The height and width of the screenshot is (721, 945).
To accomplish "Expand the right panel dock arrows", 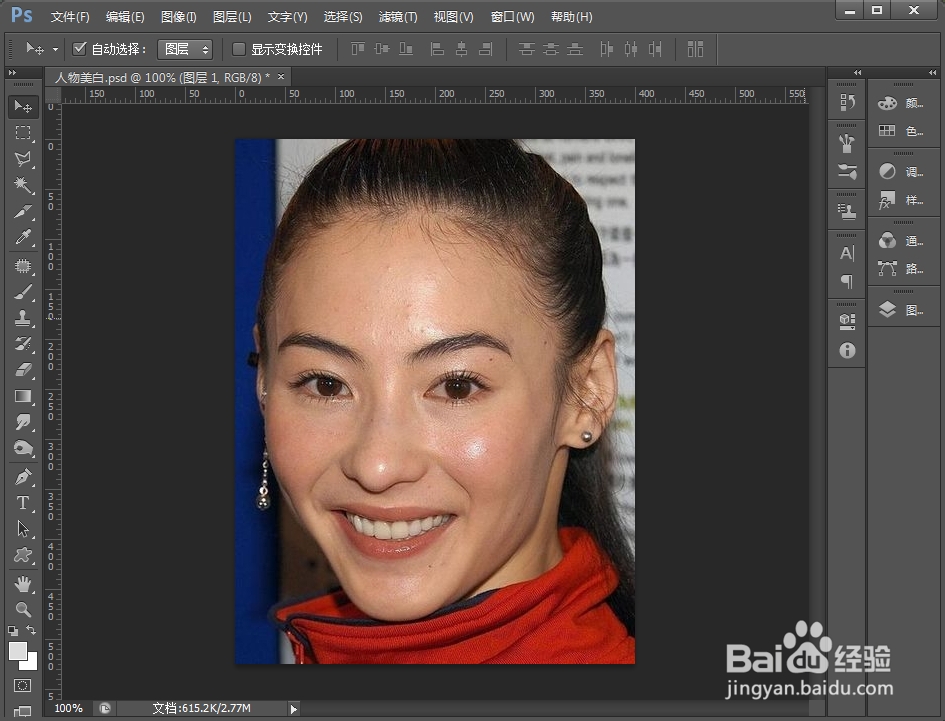I will tap(933, 72).
